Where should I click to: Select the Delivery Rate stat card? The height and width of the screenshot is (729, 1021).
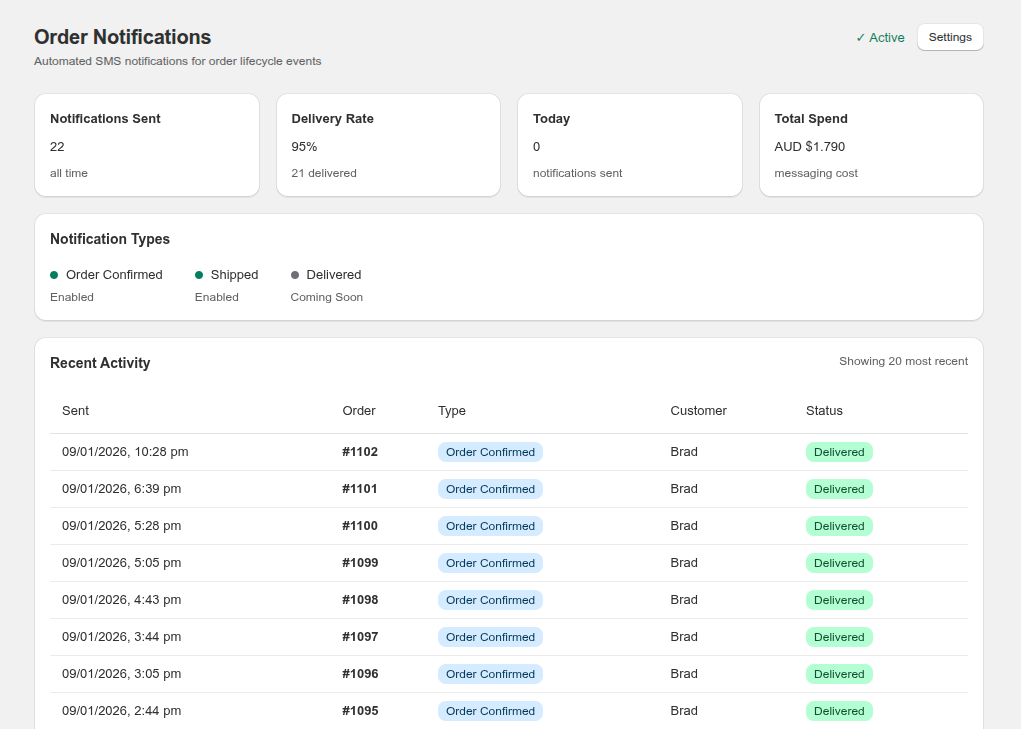pos(388,144)
